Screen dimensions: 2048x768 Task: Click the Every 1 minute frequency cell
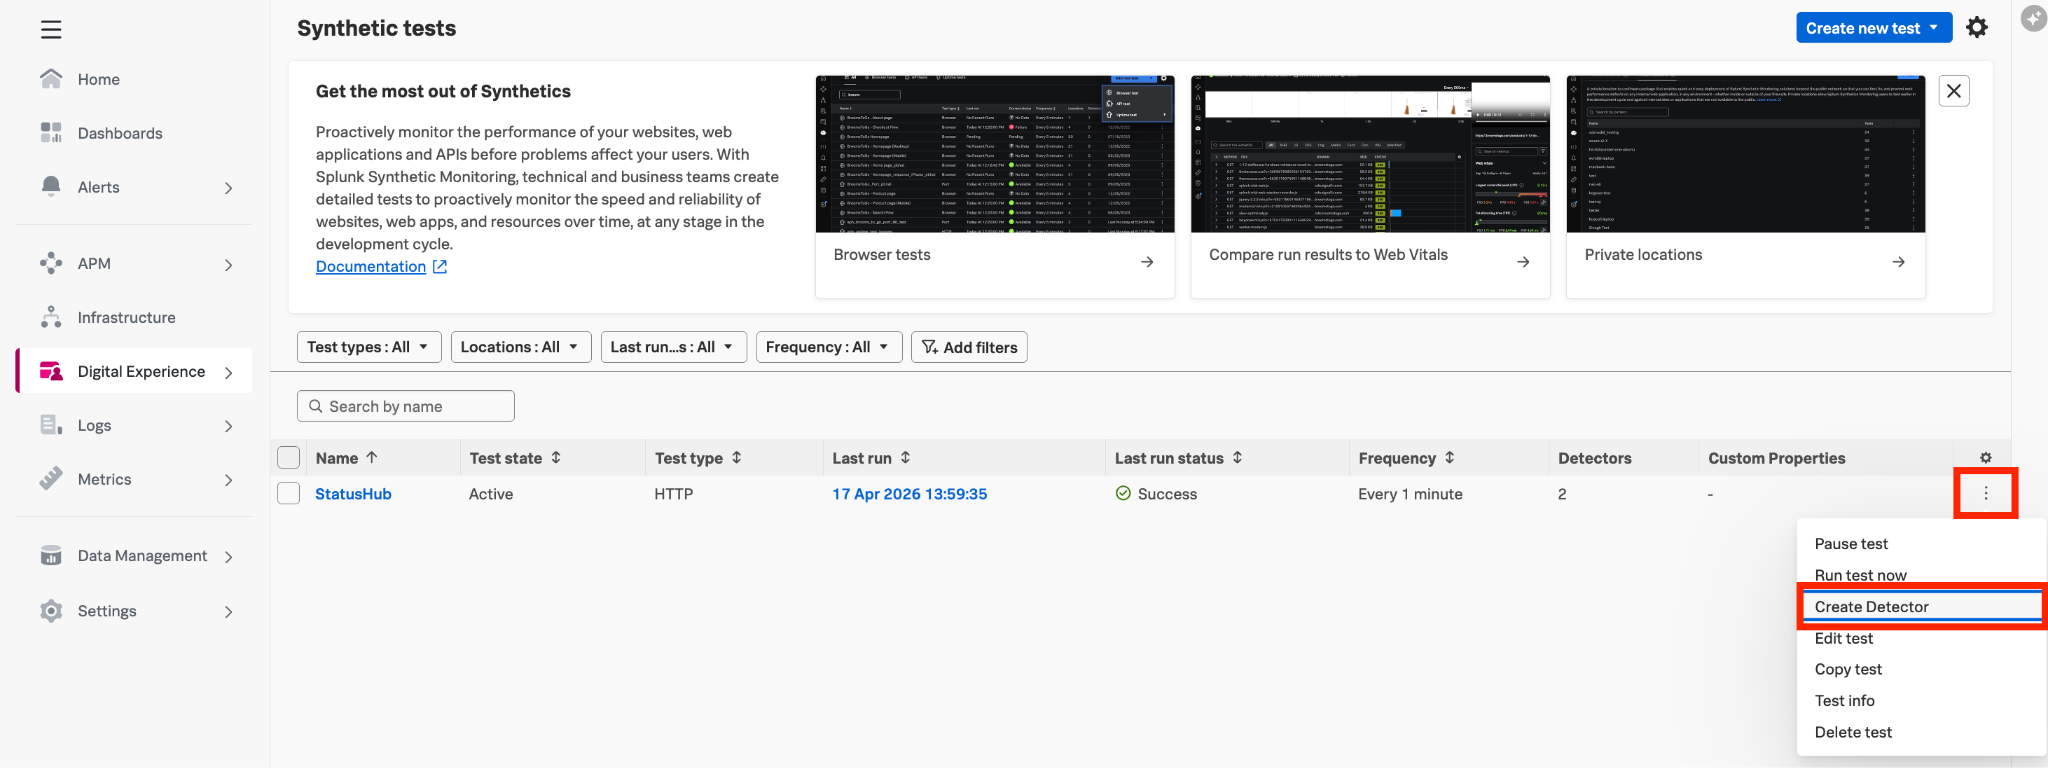[1410, 494]
